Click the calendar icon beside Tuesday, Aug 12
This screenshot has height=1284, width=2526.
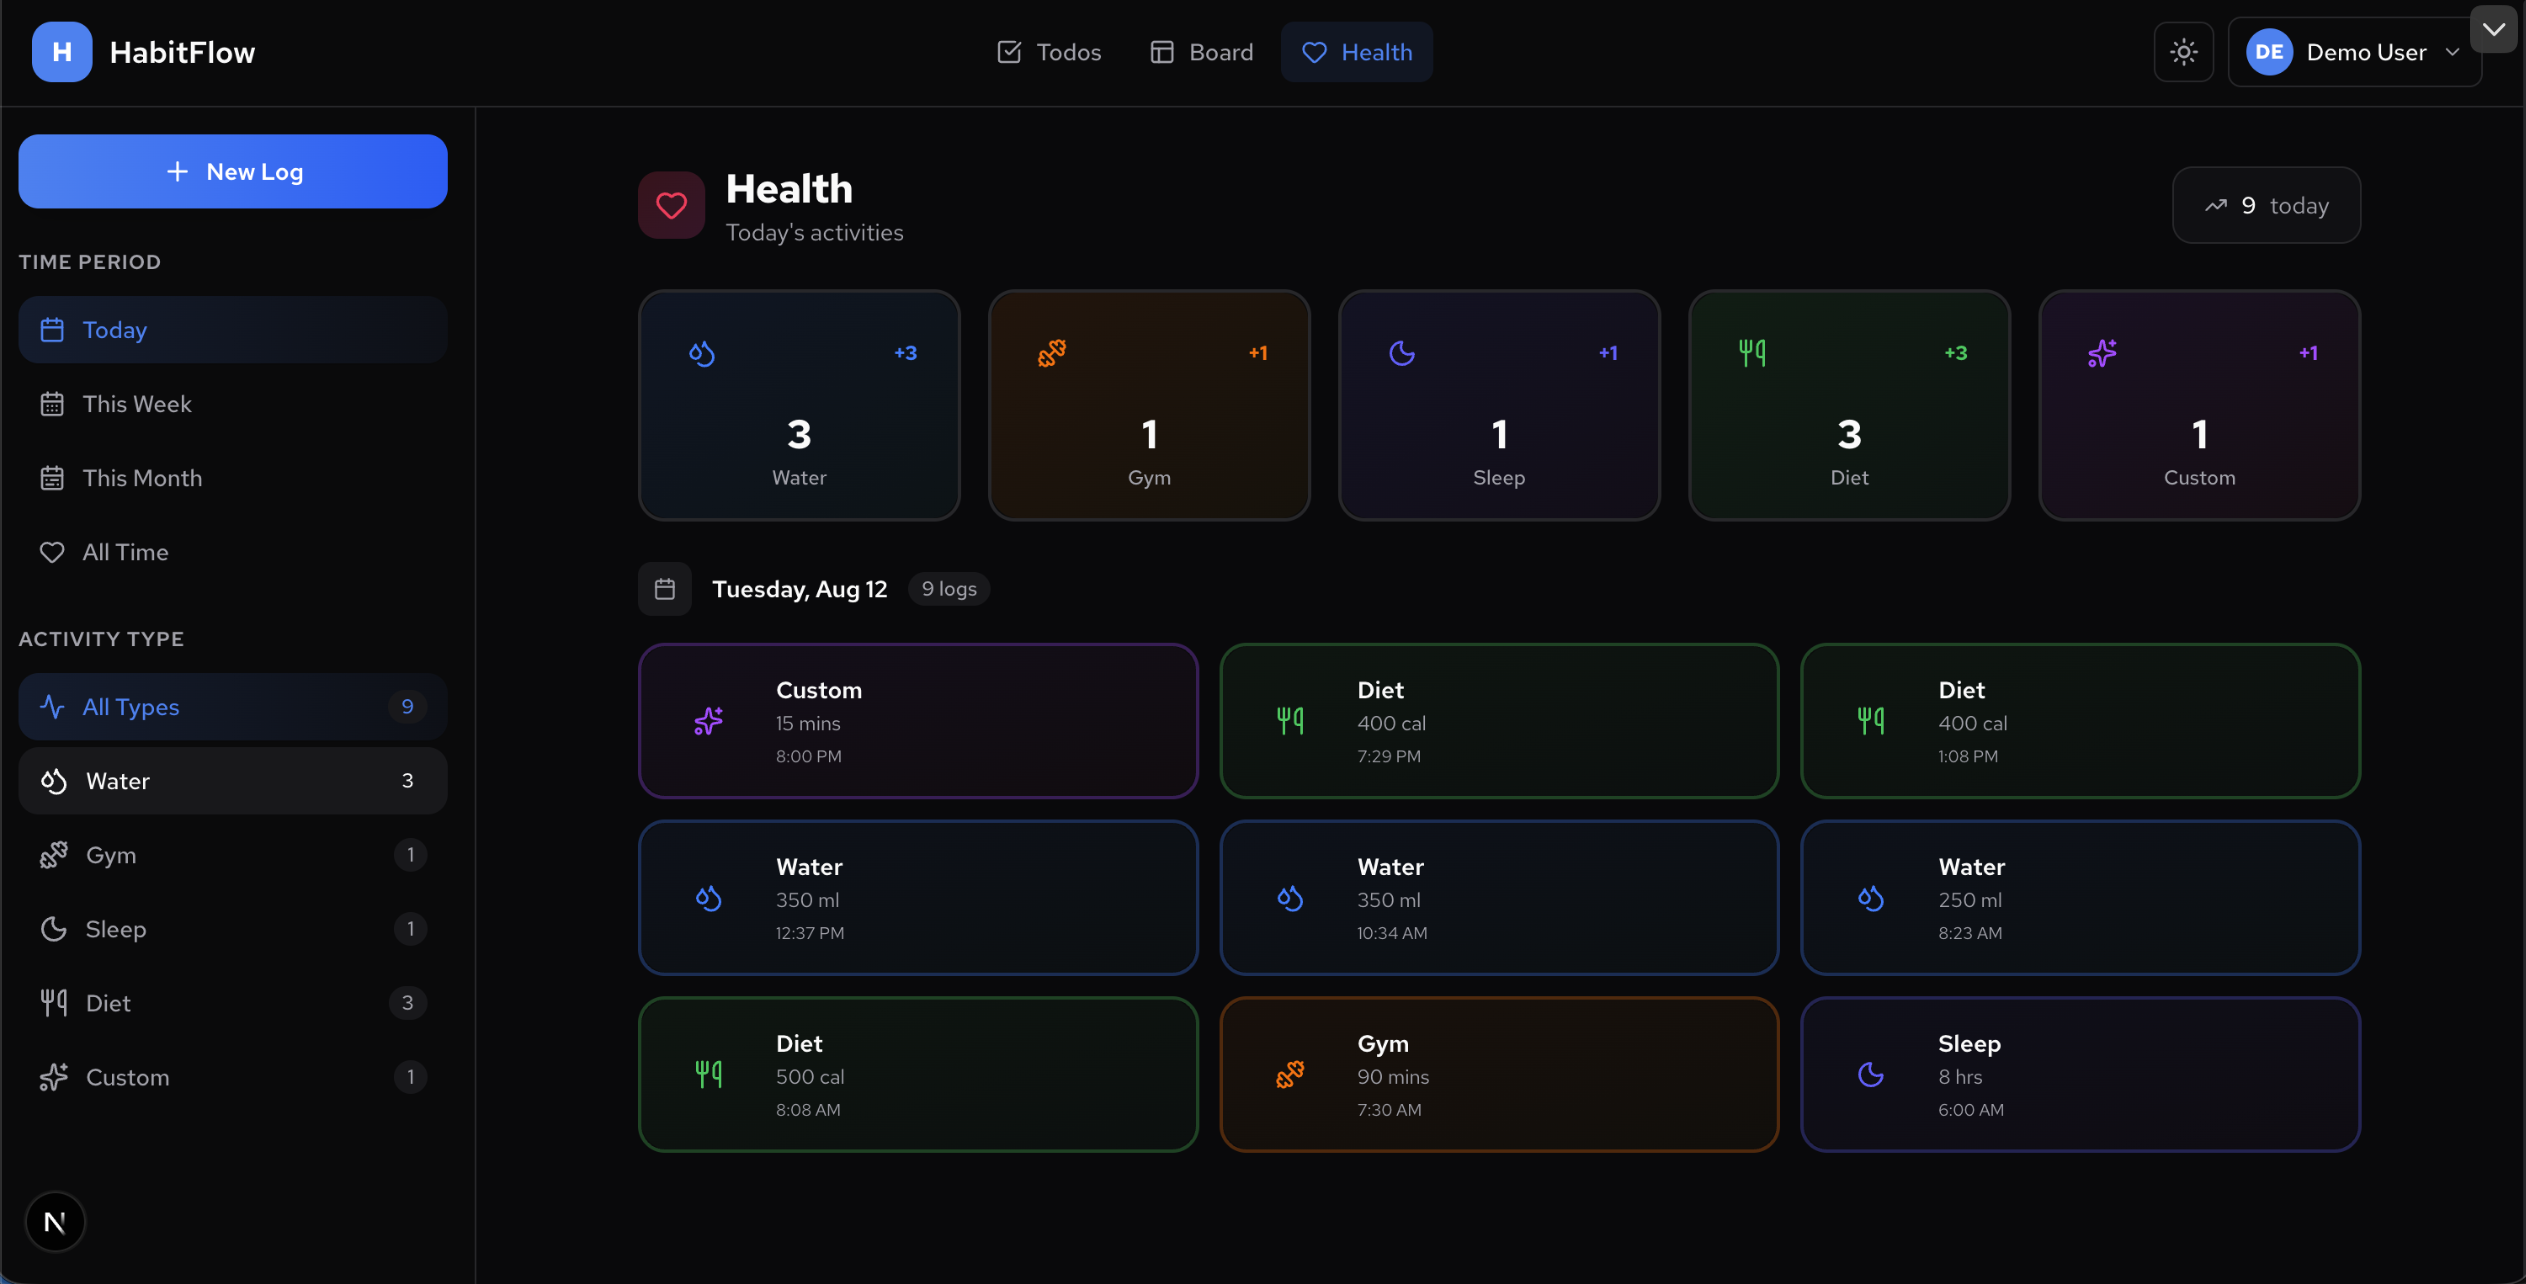click(x=664, y=588)
